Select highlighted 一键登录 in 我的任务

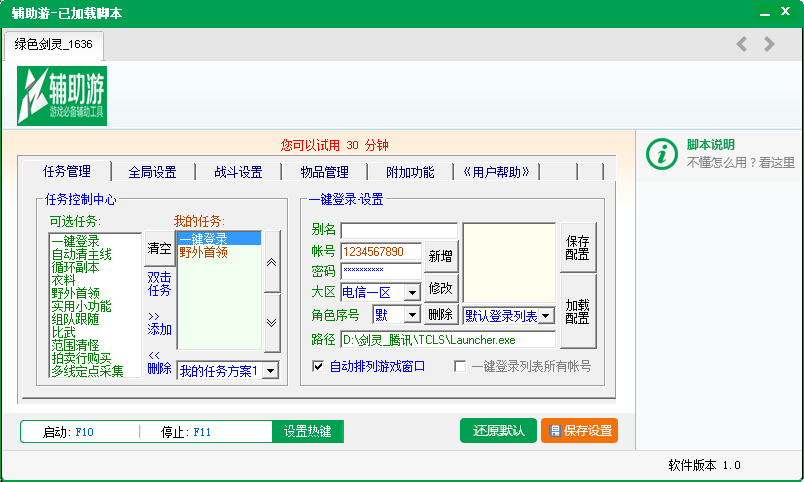point(219,238)
